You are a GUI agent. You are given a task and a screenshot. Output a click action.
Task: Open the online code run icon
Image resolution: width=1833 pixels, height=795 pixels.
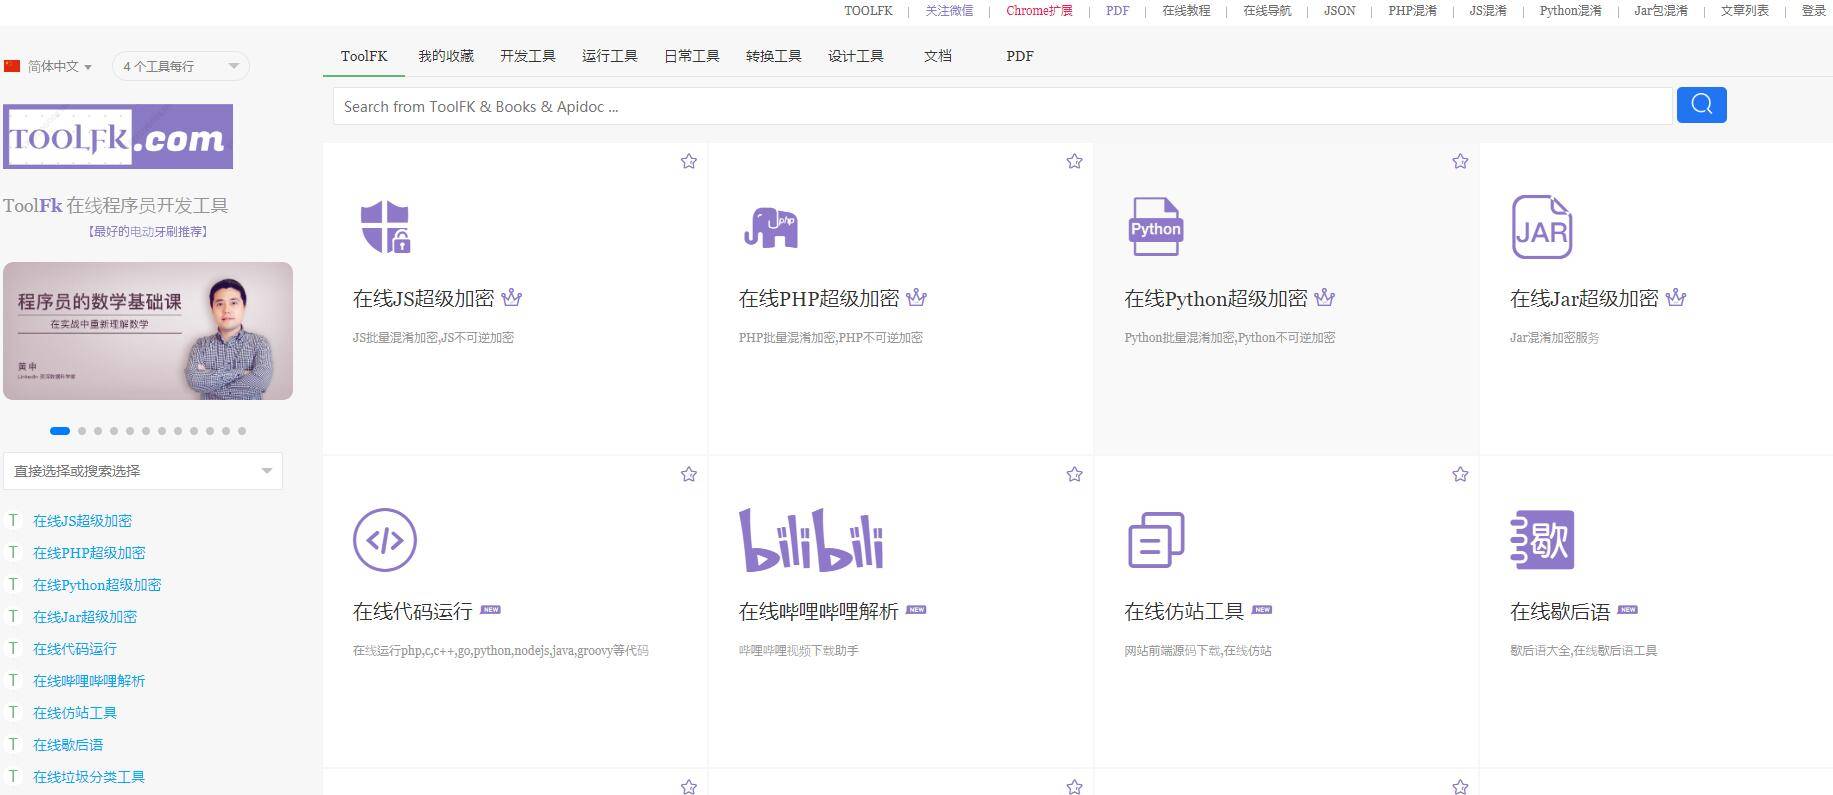(385, 540)
